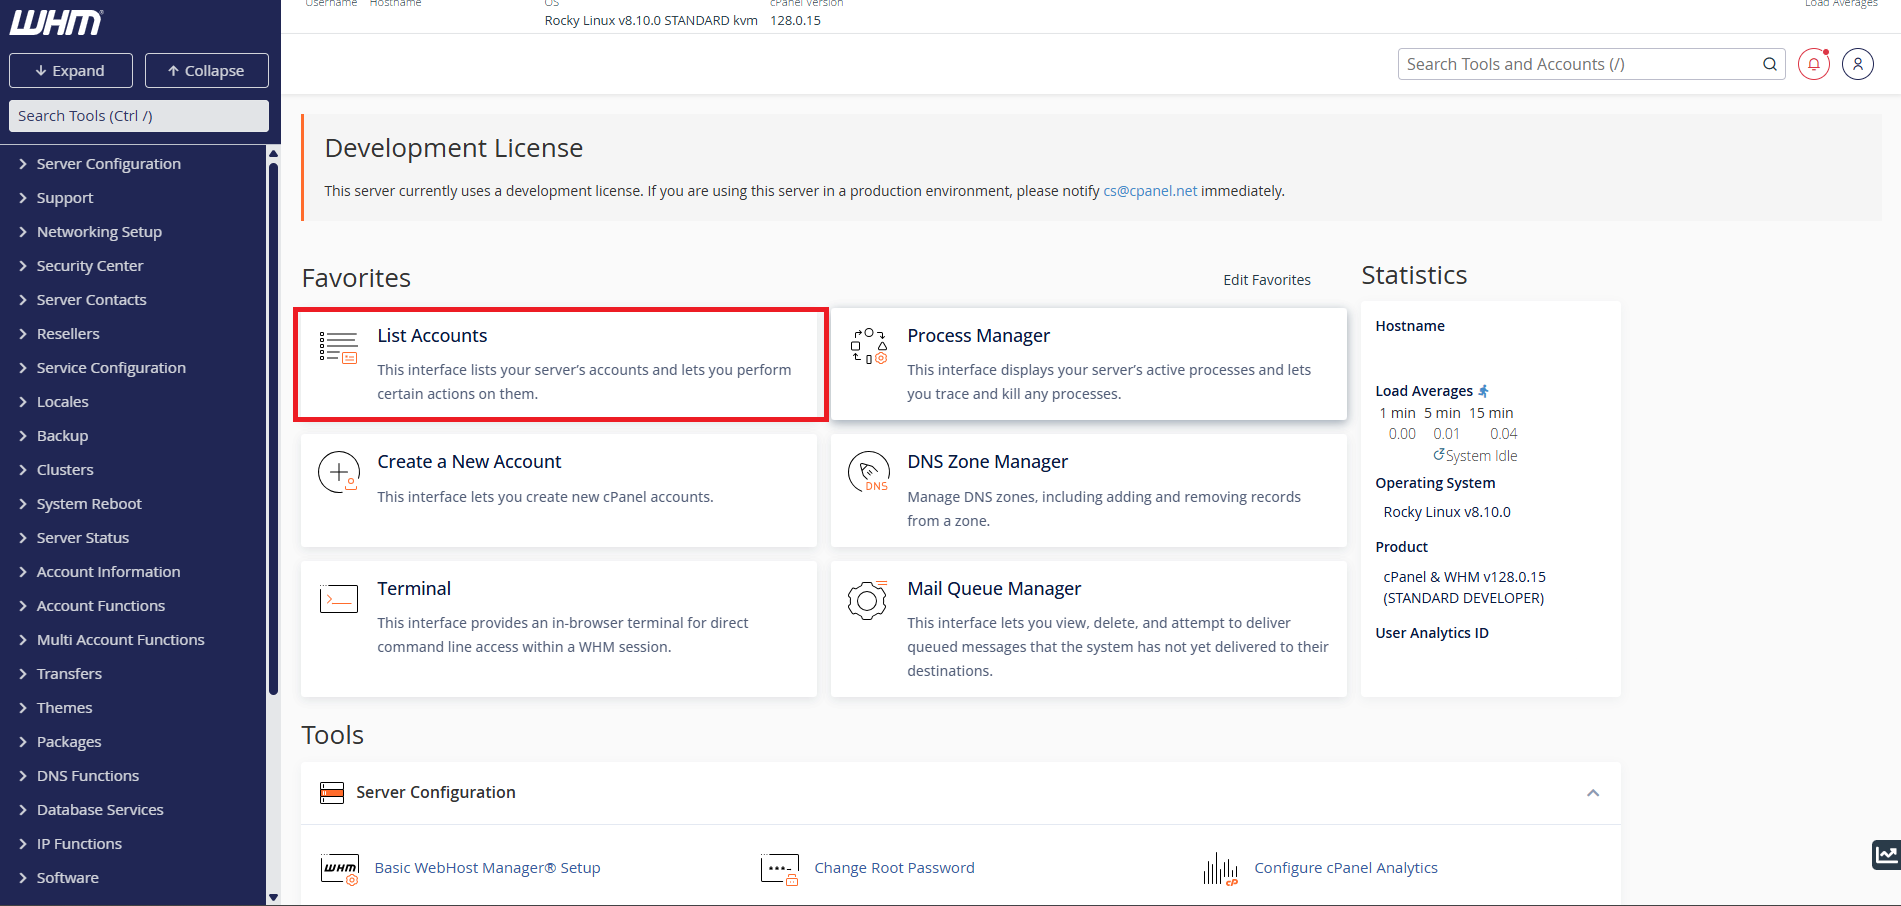1901x906 pixels.
Task: Open the cs@cpanel.net email link
Action: coord(1150,191)
